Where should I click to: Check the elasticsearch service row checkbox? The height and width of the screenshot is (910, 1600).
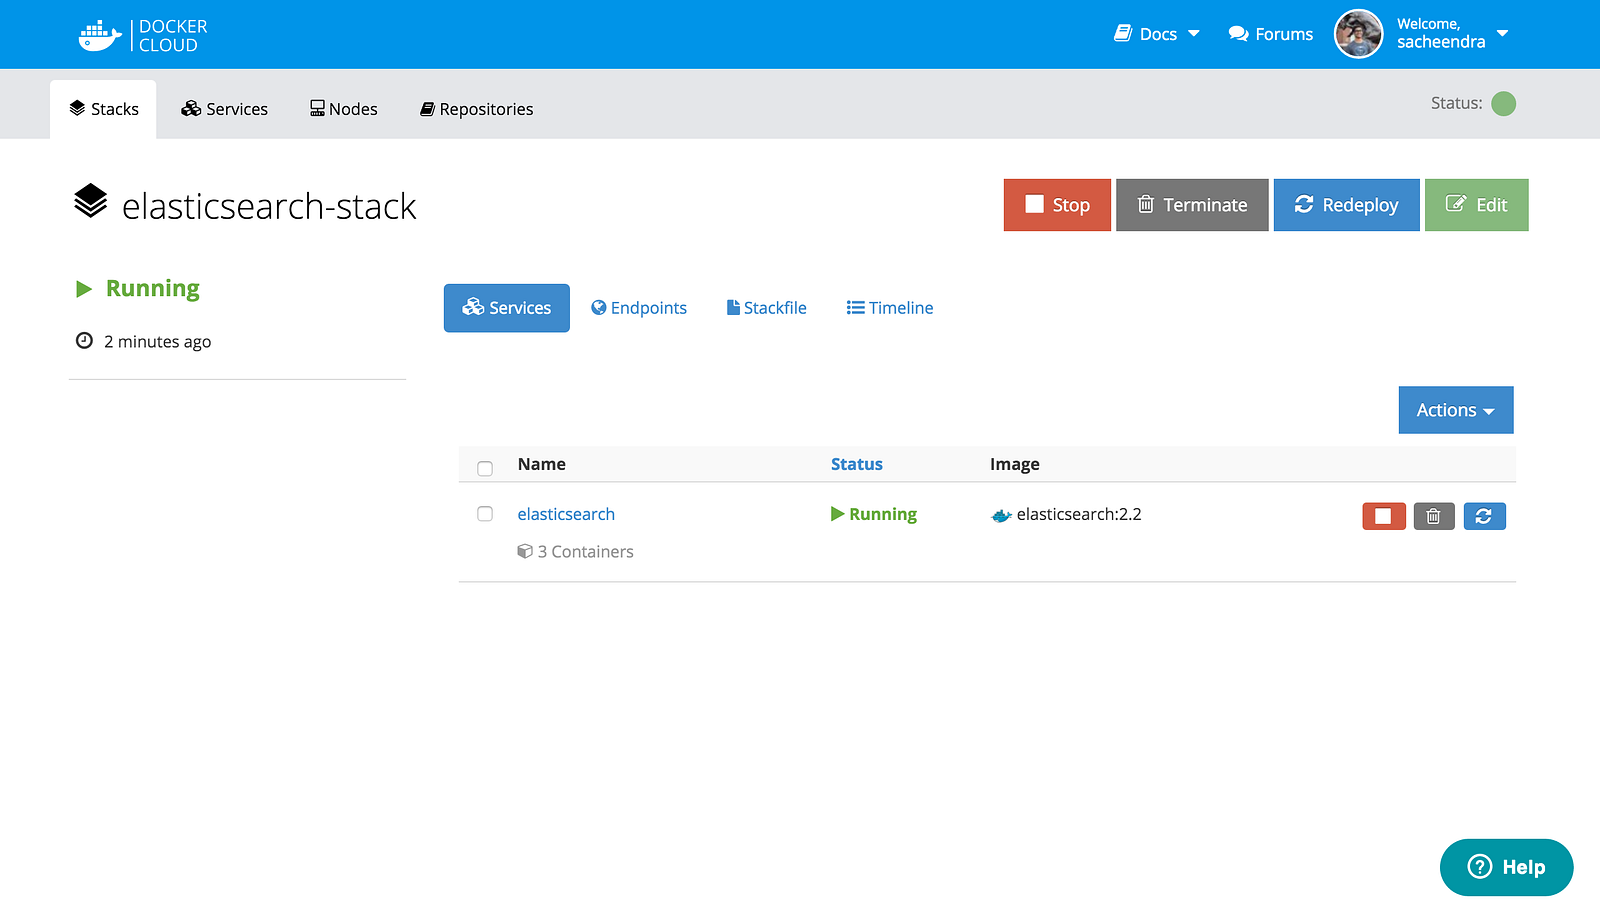tap(485, 514)
